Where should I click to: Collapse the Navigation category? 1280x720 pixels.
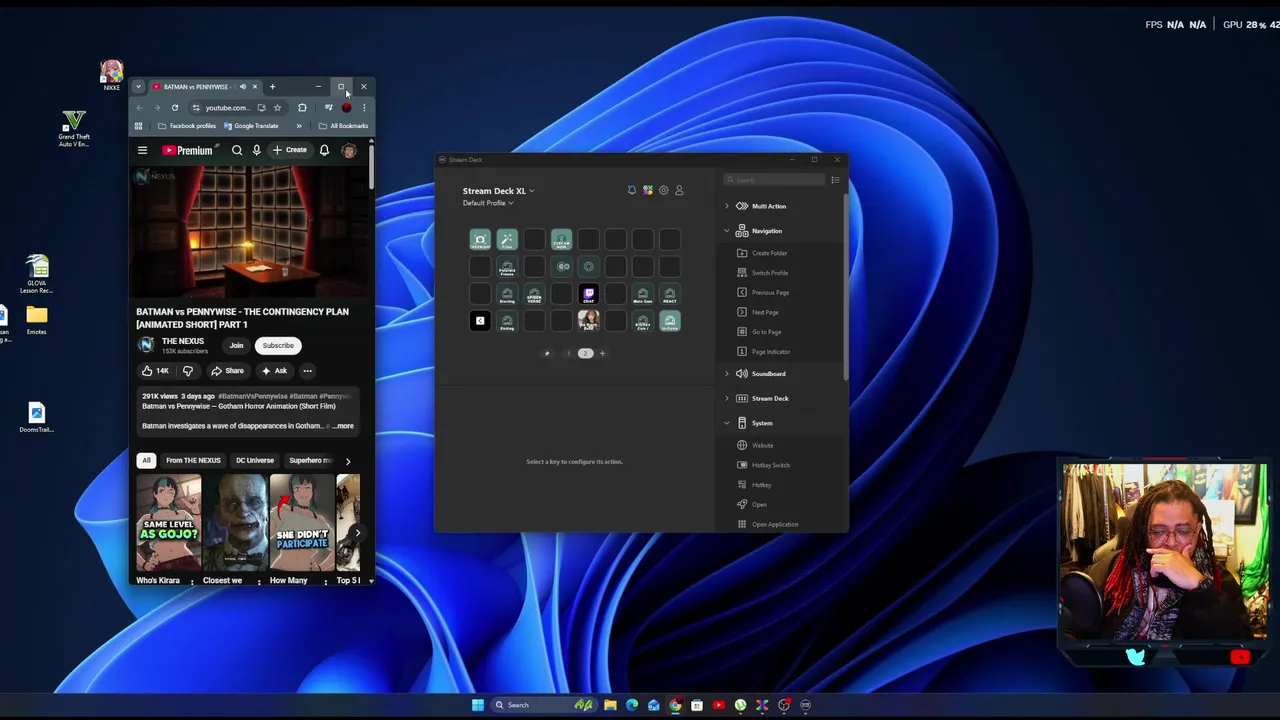(727, 231)
